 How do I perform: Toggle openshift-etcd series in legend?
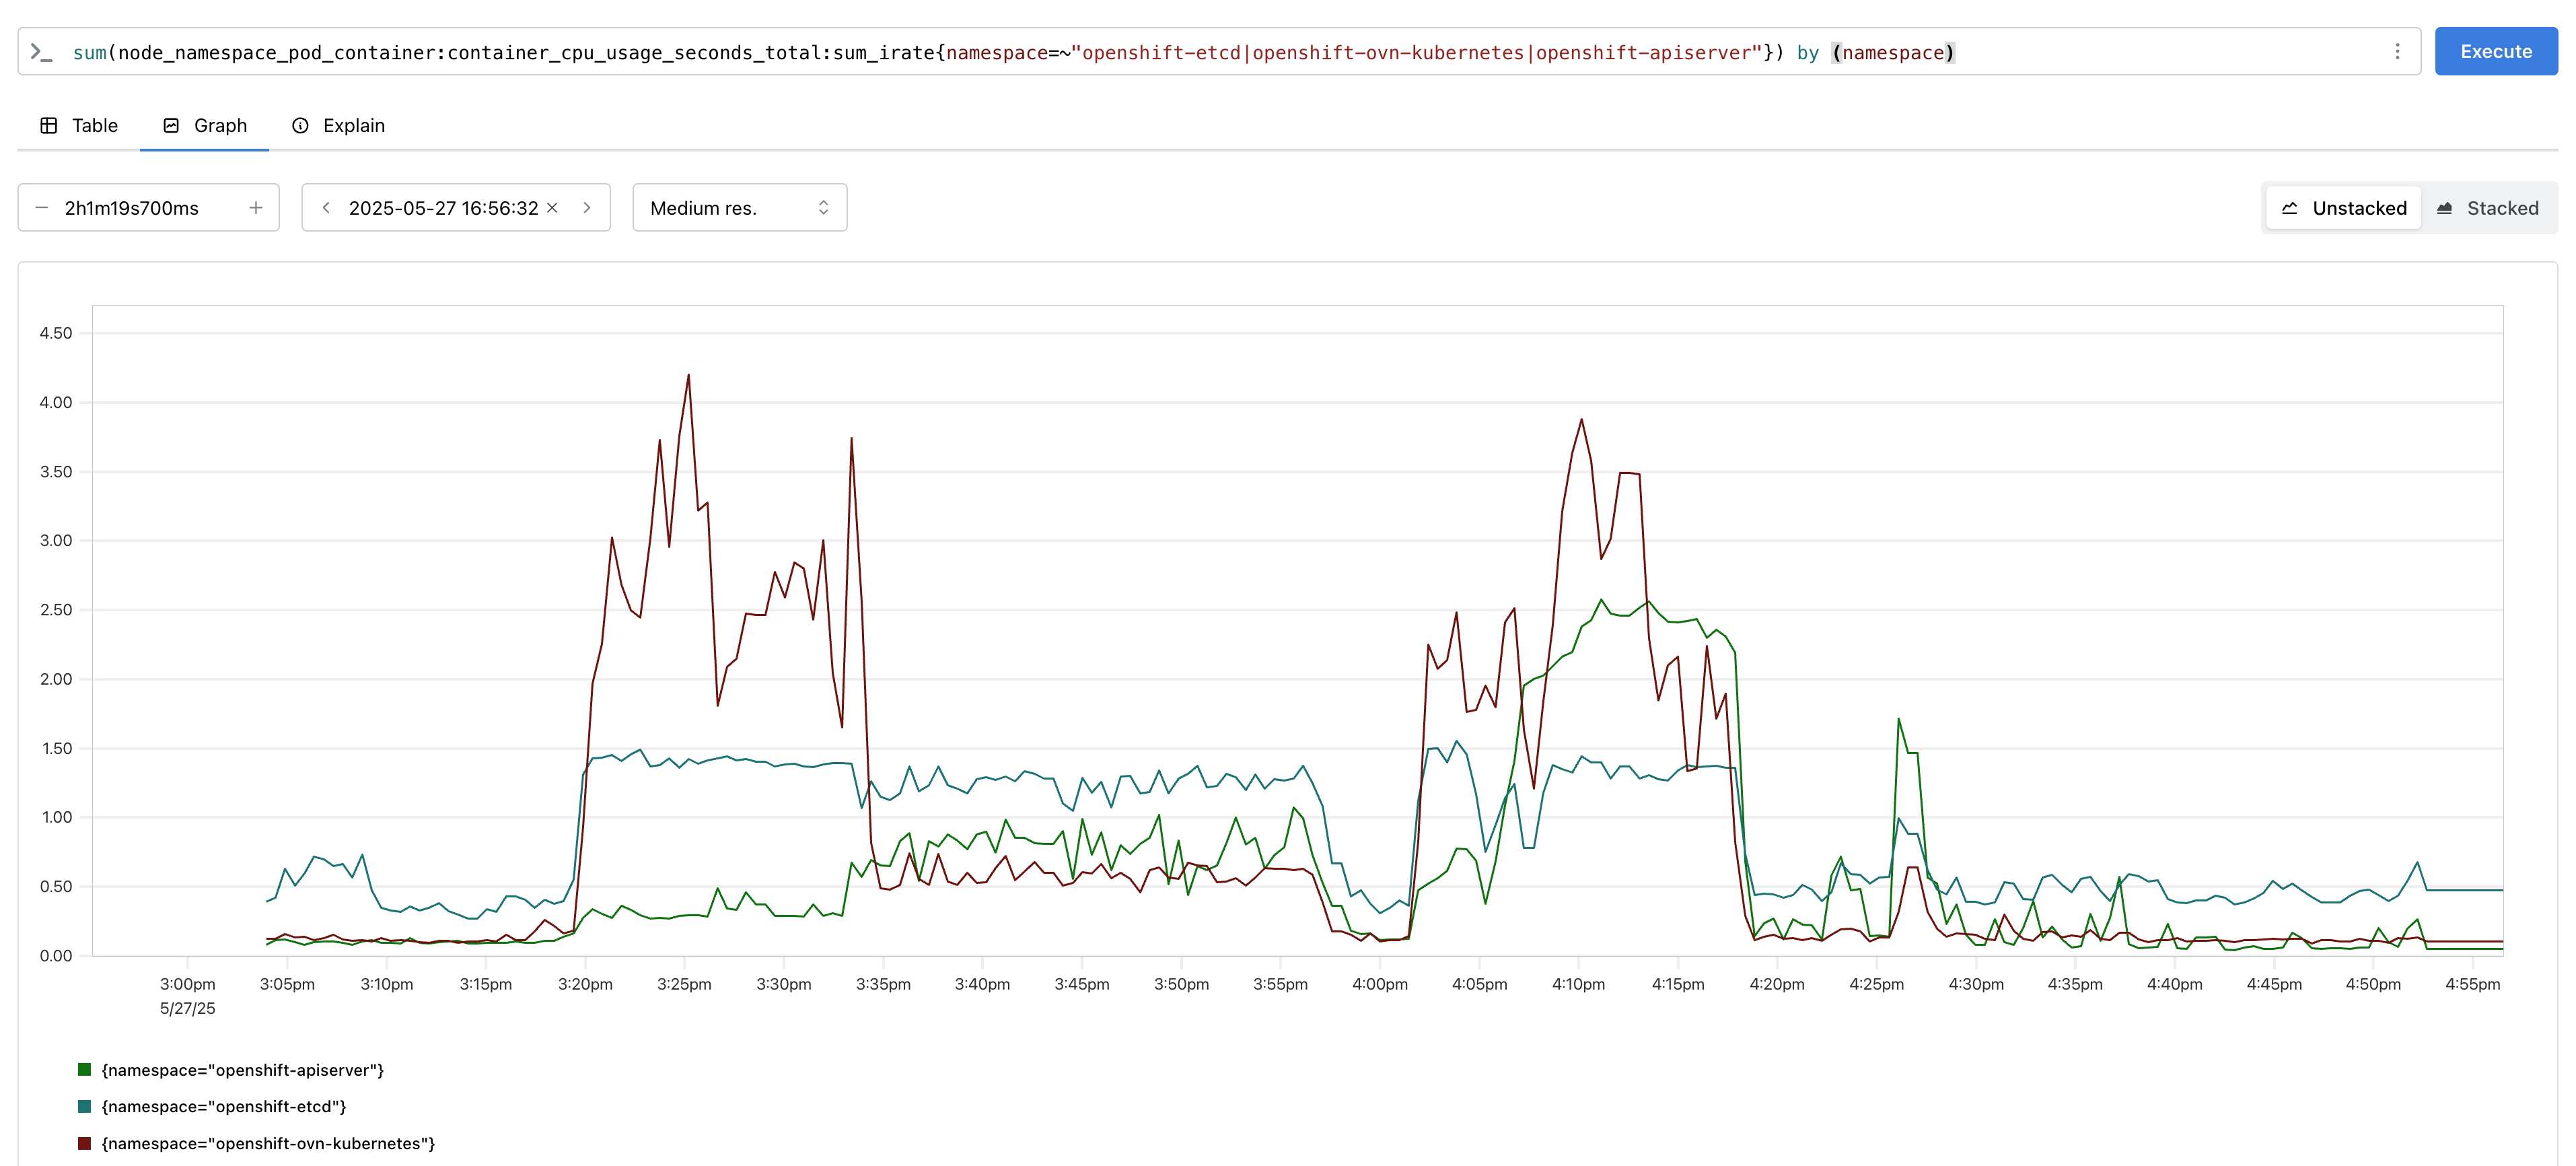pyautogui.click(x=223, y=1106)
